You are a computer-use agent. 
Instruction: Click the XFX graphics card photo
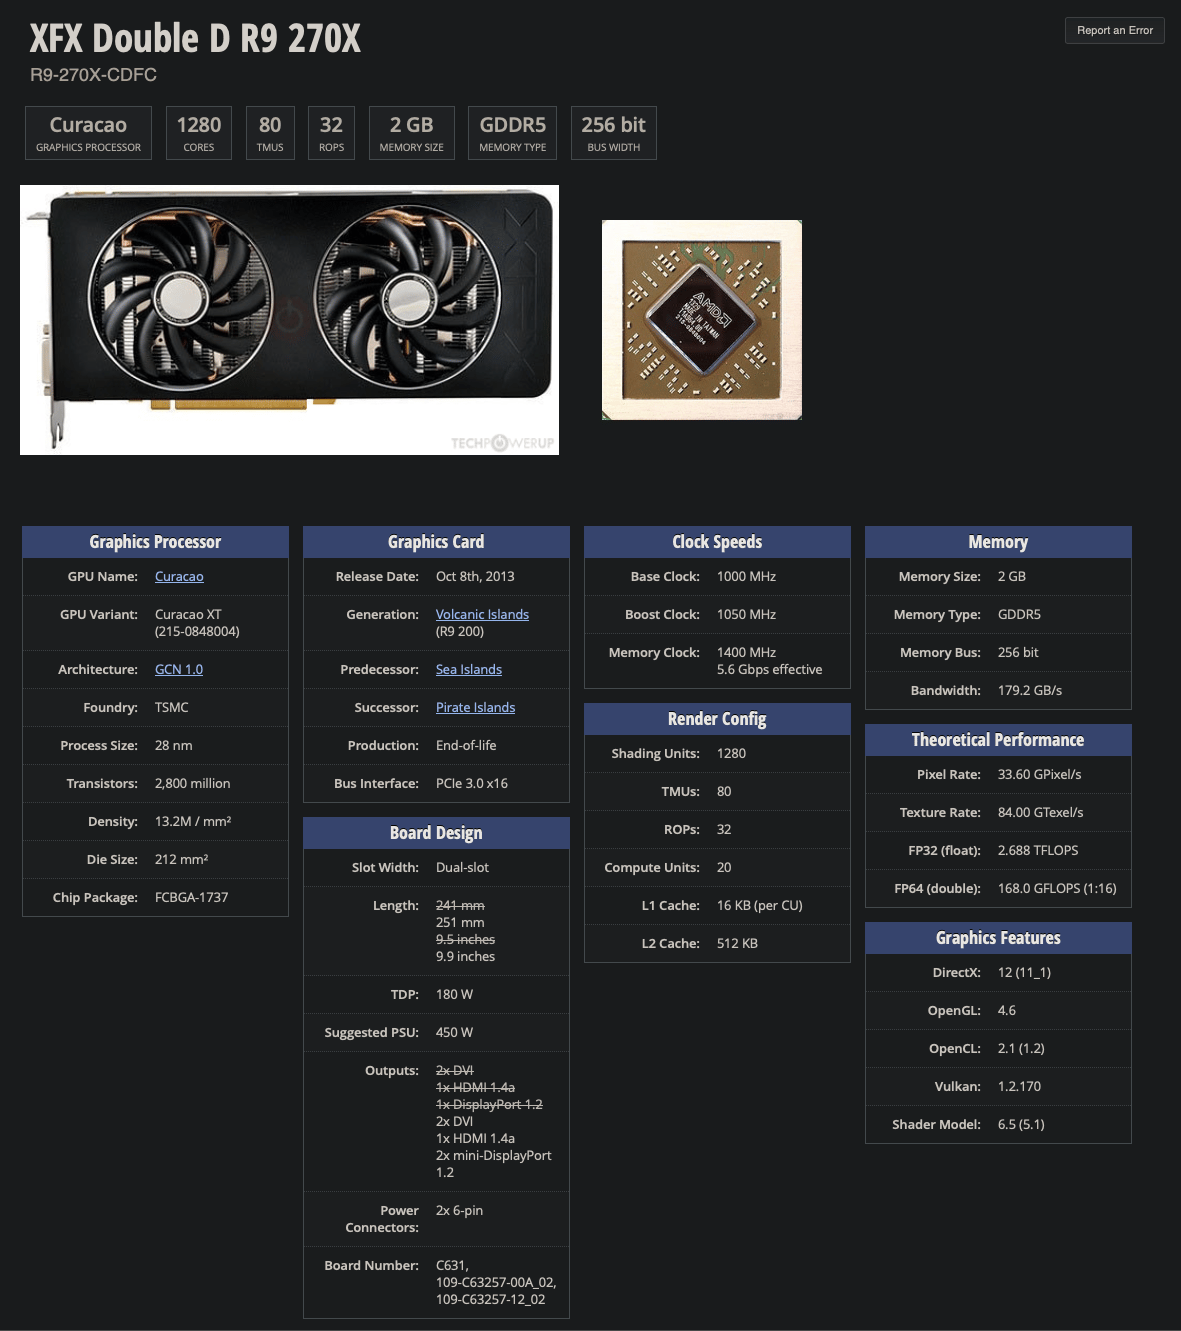tap(289, 320)
